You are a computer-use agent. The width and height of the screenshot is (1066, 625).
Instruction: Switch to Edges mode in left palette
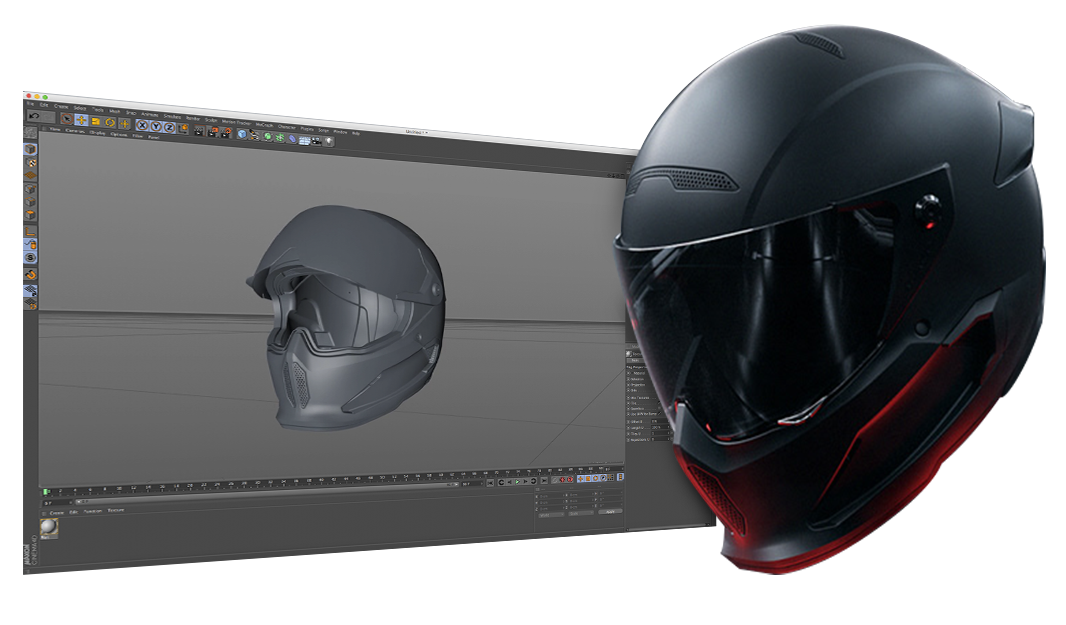click(31, 202)
